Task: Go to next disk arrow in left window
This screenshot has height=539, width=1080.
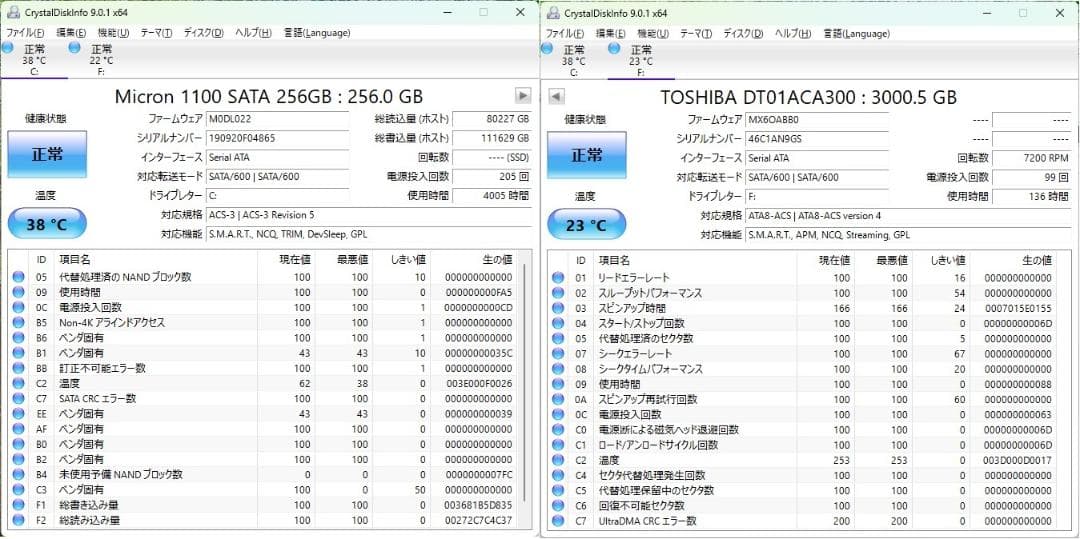Action: click(x=523, y=96)
